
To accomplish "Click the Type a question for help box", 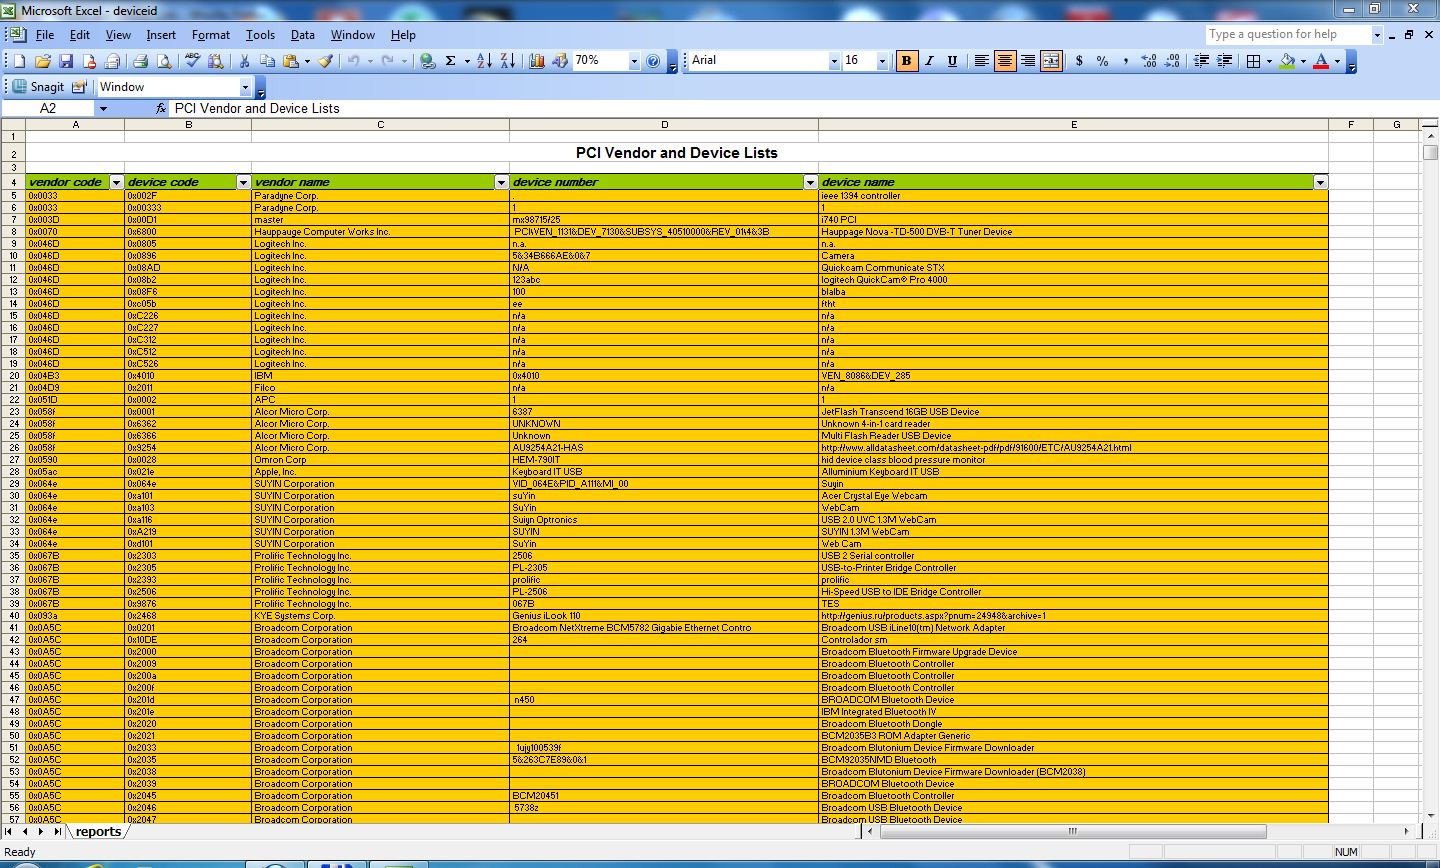I will 1288,34.
